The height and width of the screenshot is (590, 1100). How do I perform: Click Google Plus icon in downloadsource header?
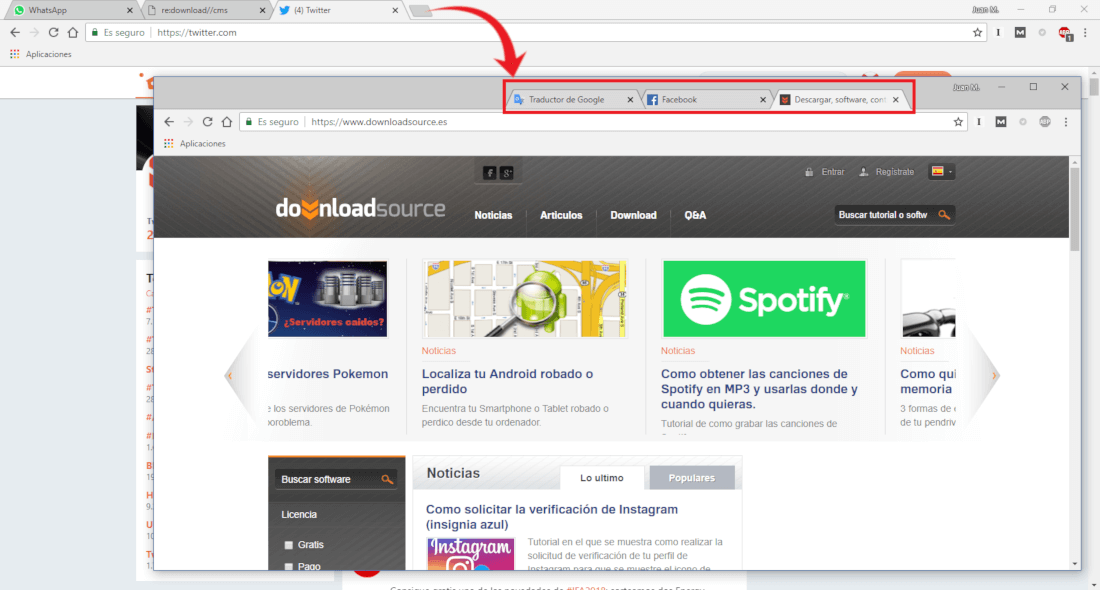[507, 173]
